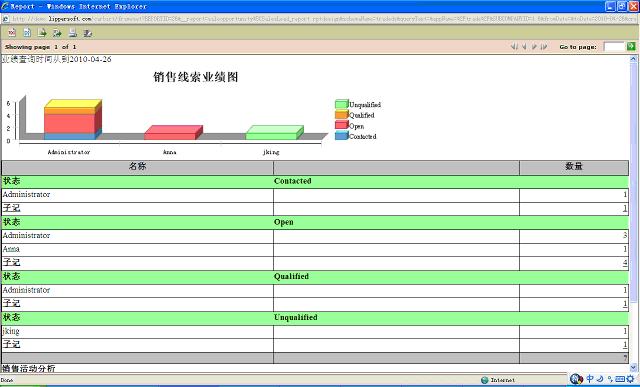
Task: Click the print on server icon
Action: tap(87, 33)
